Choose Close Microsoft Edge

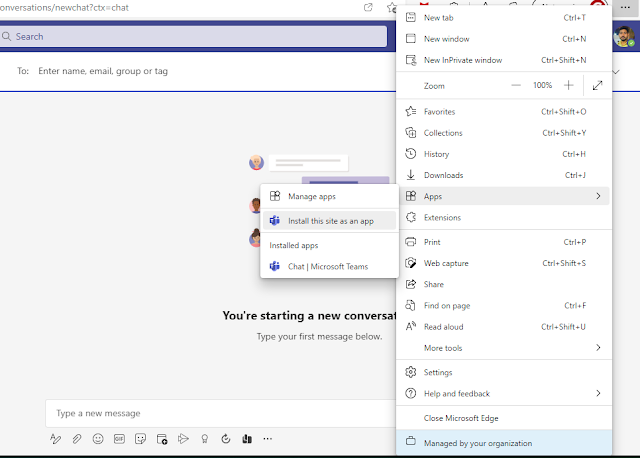(x=504, y=418)
